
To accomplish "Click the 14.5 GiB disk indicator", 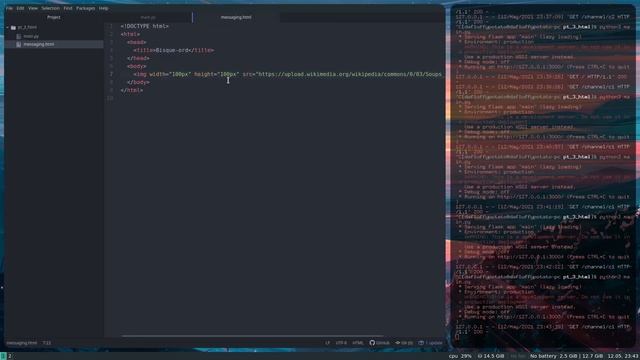I will 491,356.
